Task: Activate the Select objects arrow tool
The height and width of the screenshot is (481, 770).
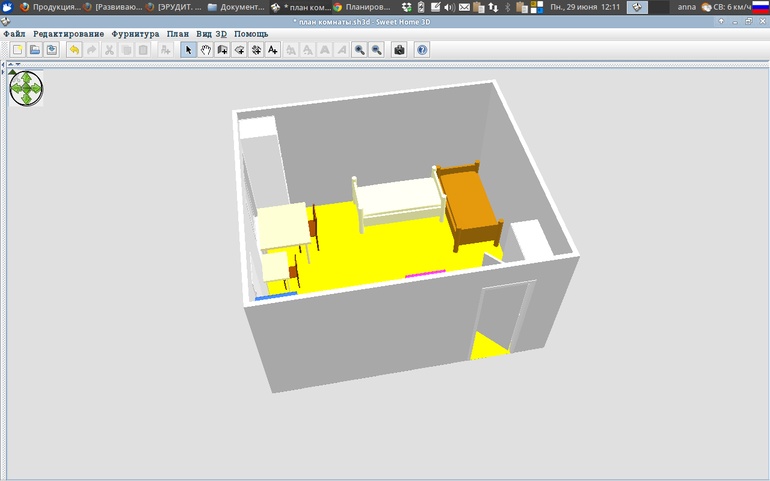Action: (x=189, y=50)
